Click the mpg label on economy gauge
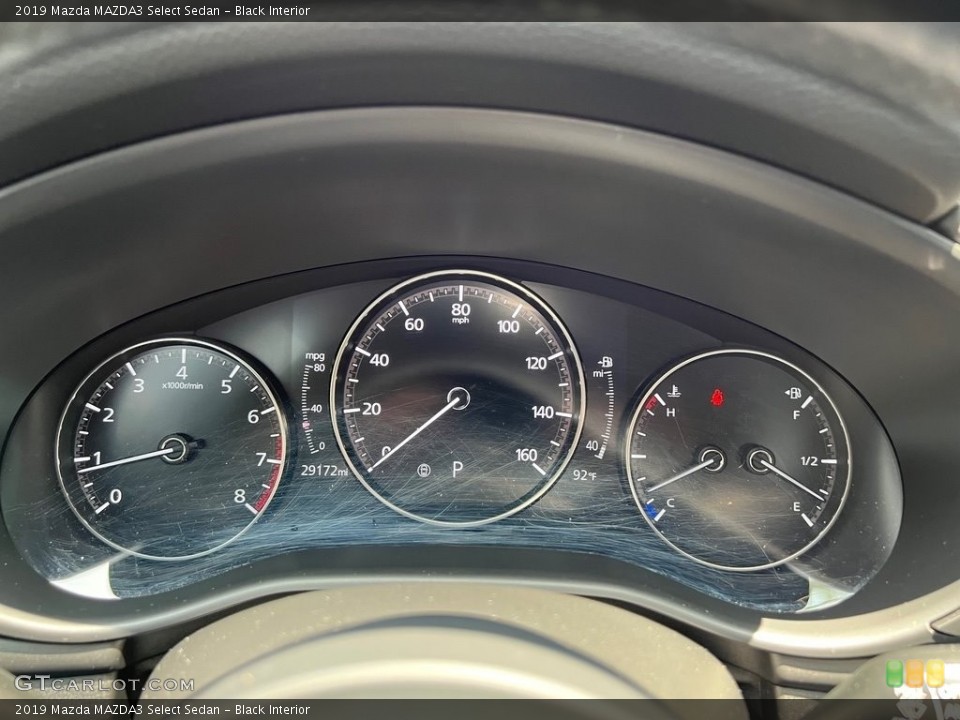The image size is (960, 720). tap(315, 356)
